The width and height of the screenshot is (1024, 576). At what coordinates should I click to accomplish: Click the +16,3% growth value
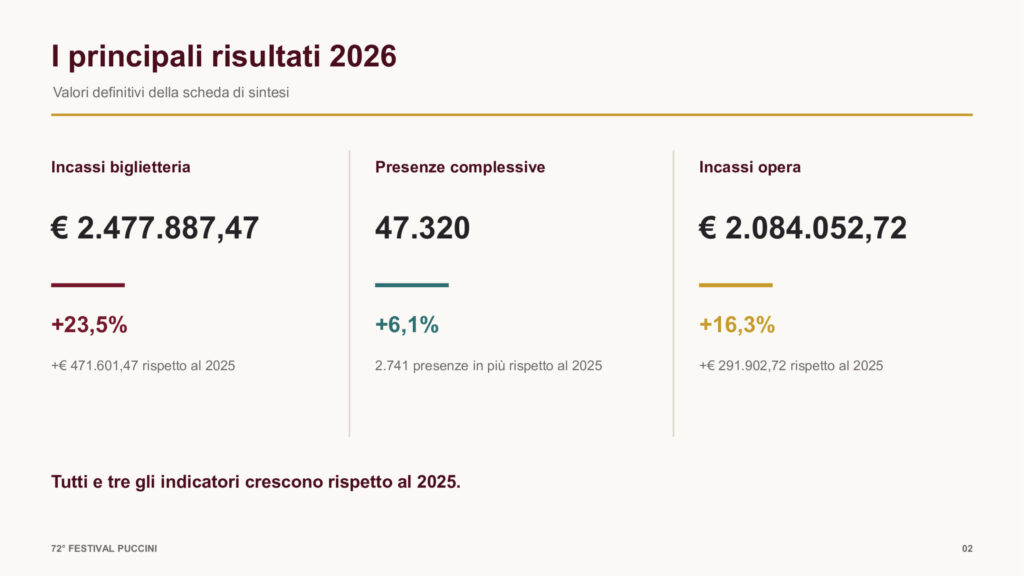pos(737,325)
